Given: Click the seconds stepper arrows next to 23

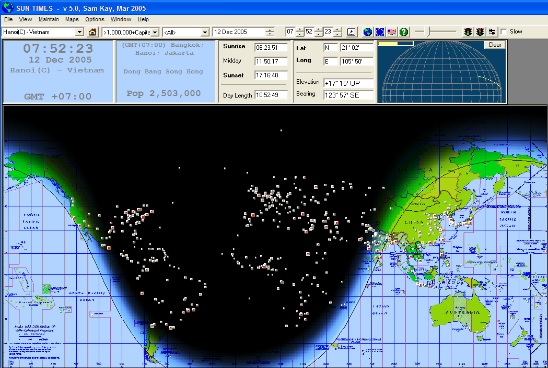Looking at the screenshot, I should pyautogui.click(x=337, y=32).
